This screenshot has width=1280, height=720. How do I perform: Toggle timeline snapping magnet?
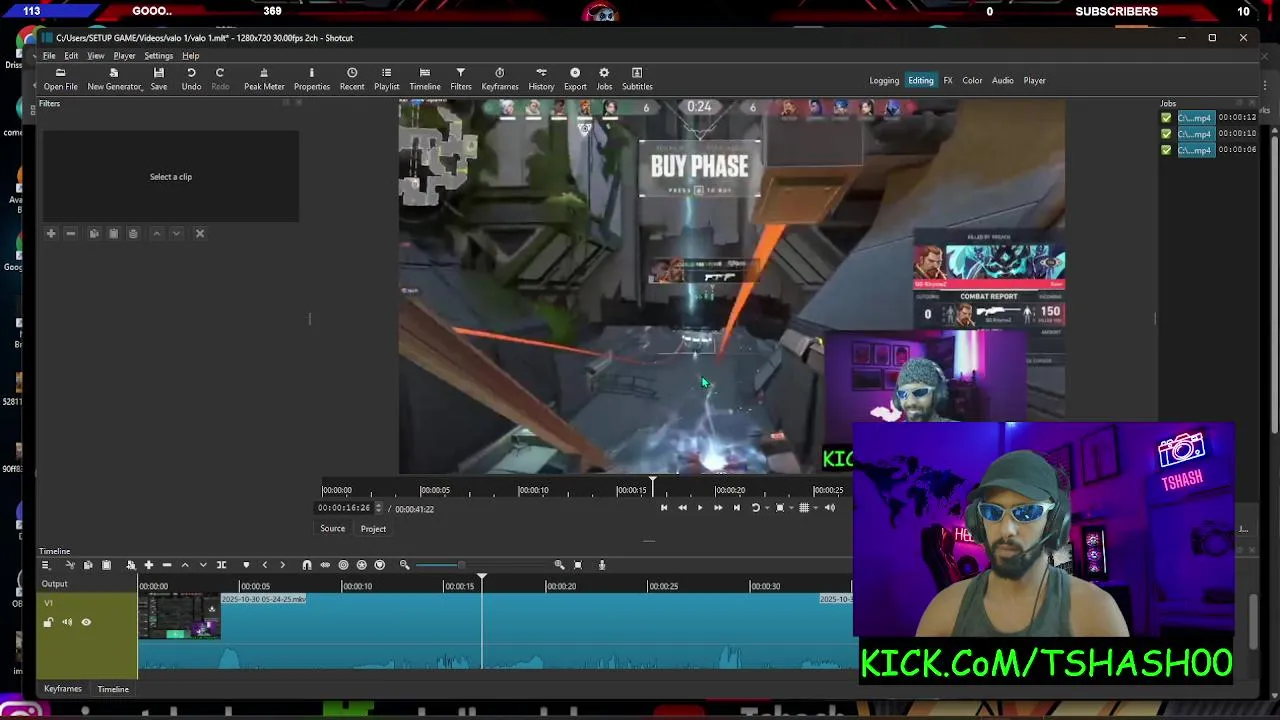[307, 565]
